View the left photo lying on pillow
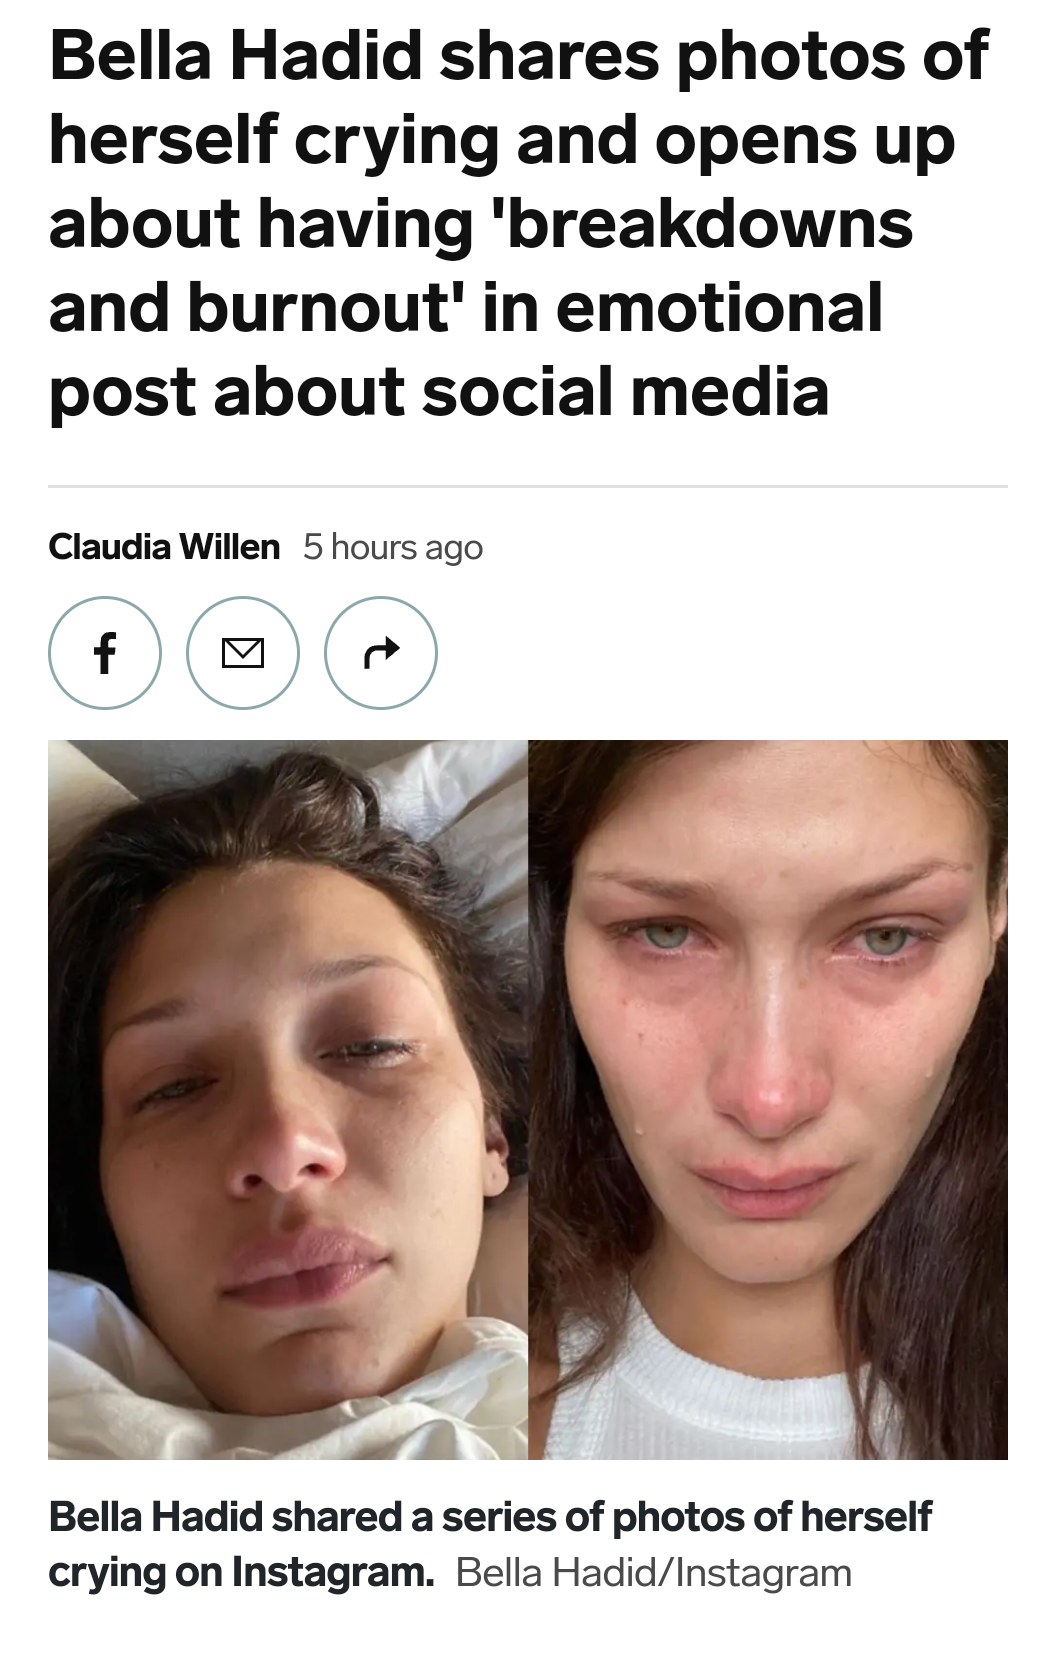The image size is (1047, 1653). point(288,1099)
